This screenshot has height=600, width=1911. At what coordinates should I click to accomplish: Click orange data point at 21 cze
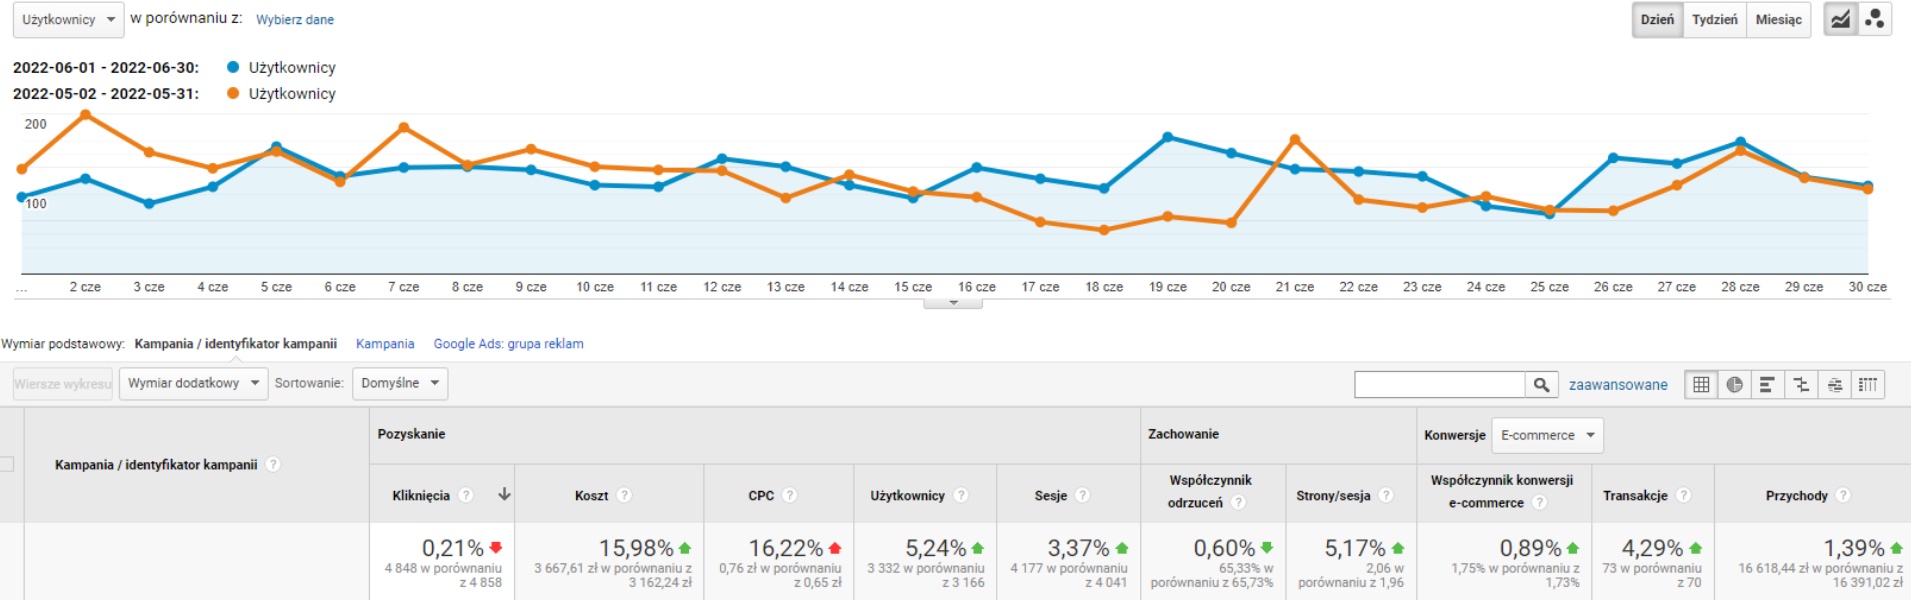[x=1295, y=139]
